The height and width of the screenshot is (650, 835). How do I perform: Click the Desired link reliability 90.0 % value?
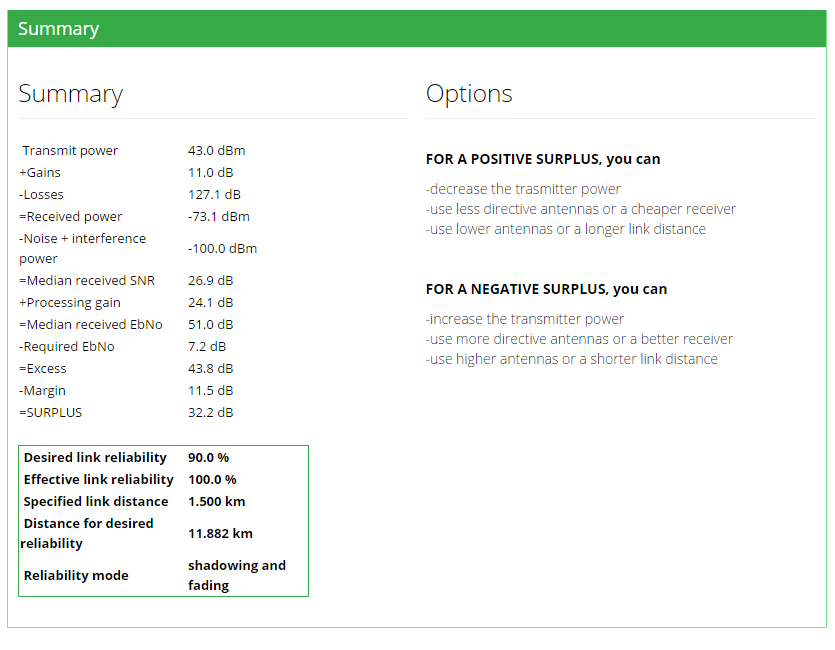point(208,458)
